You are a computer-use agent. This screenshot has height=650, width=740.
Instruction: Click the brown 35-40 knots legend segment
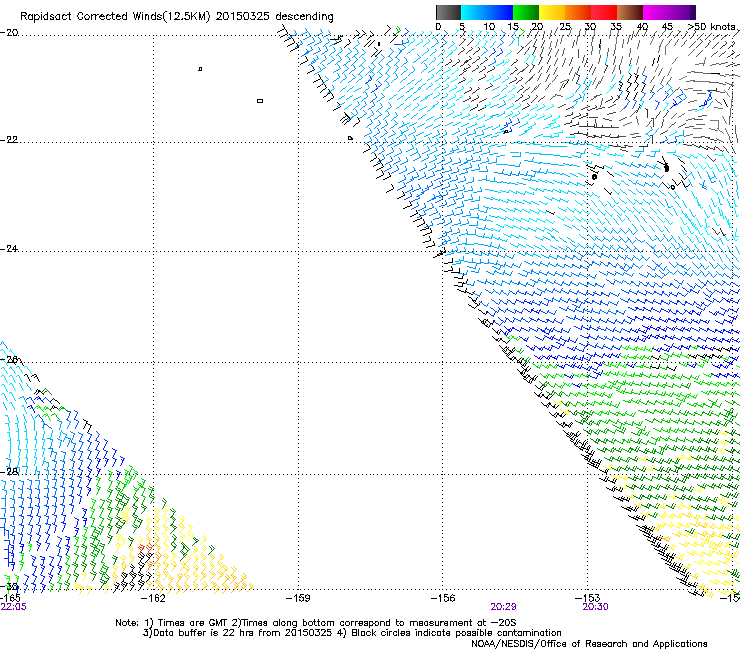coord(630,12)
